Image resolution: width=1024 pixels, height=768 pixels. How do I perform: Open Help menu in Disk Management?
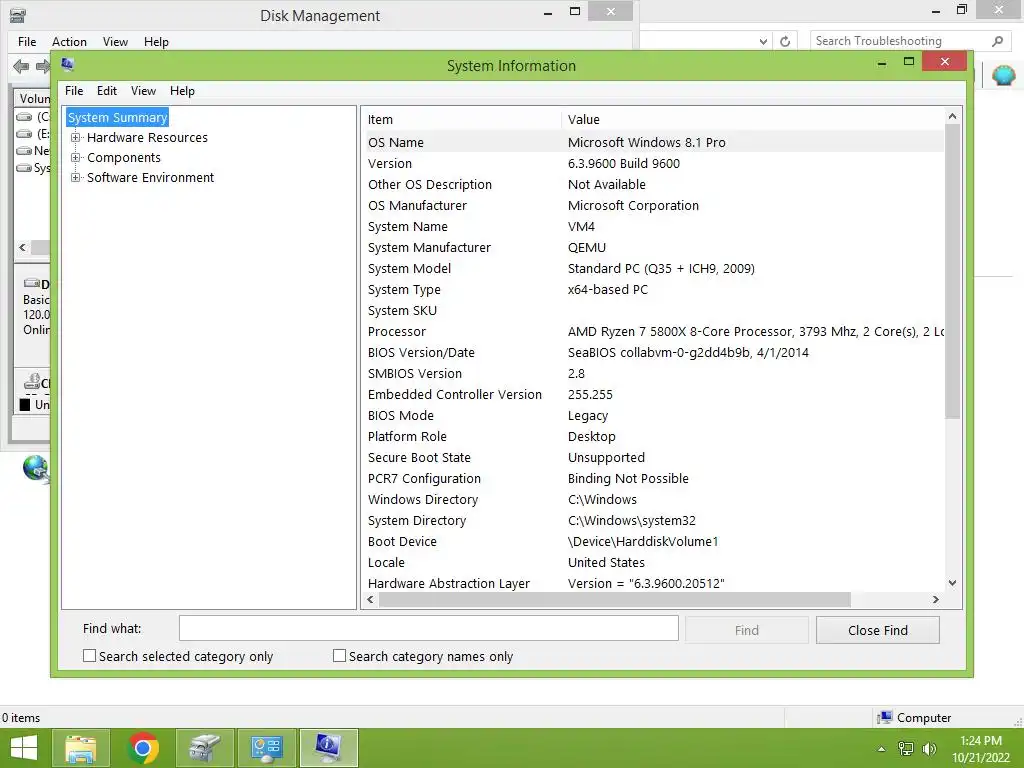point(156,42)
